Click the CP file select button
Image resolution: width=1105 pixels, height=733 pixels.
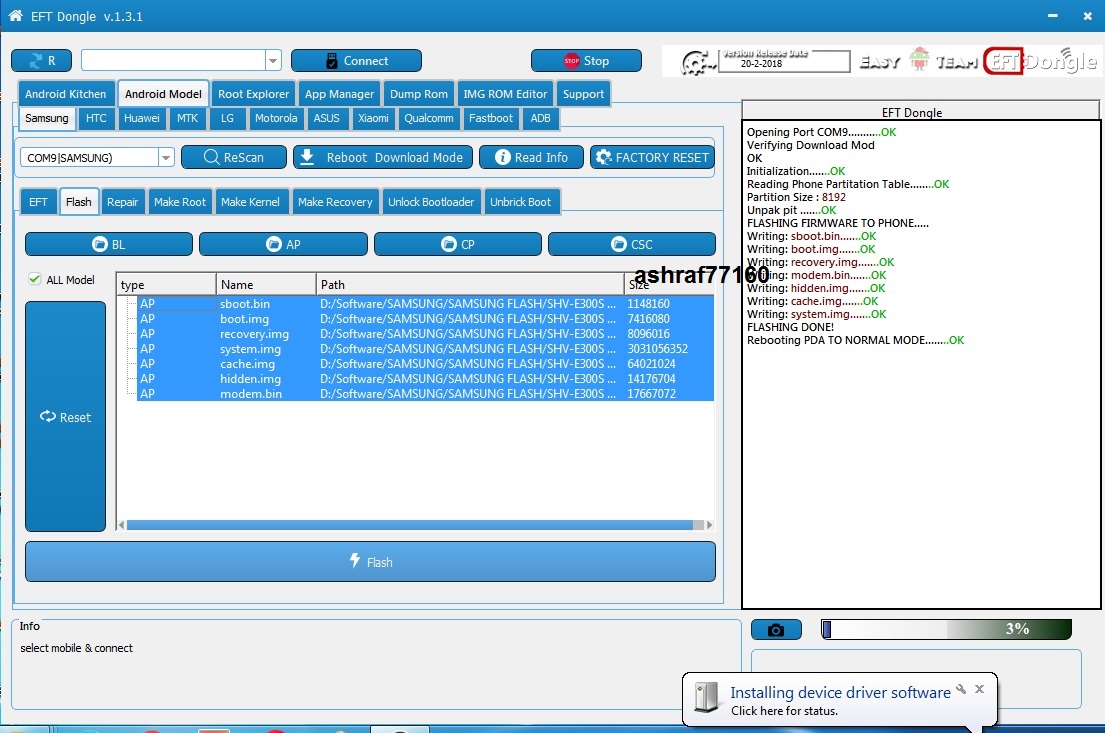point(458,244)
